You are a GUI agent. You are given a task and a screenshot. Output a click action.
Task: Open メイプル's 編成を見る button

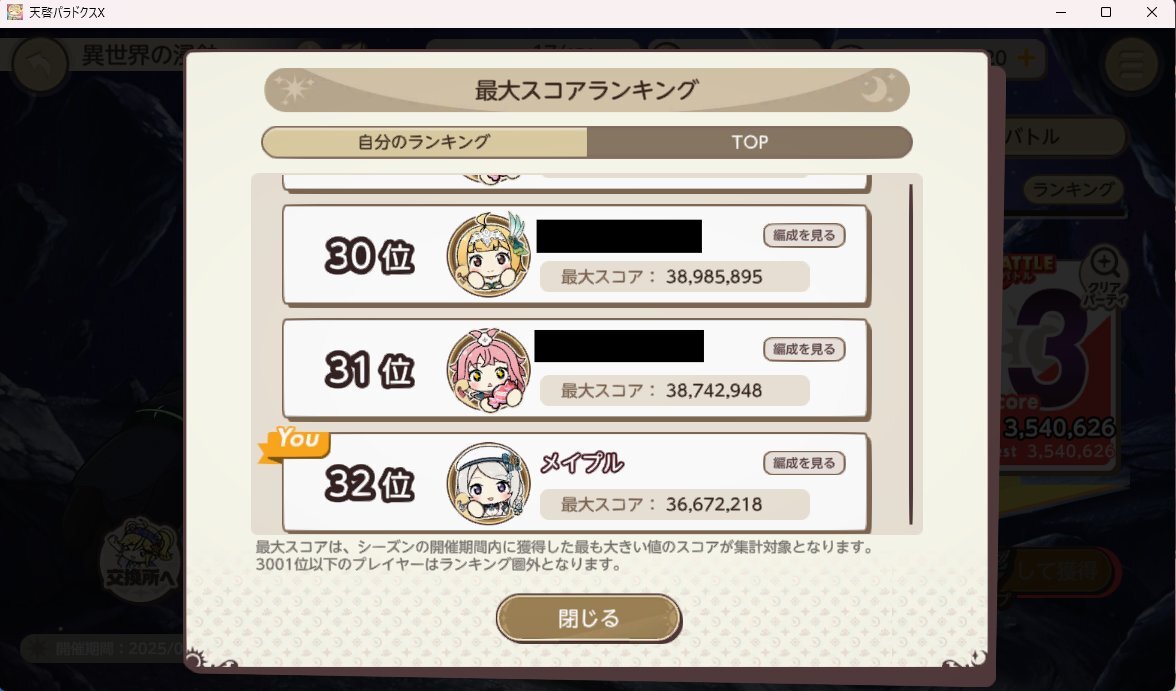click(x=804, y=463)
